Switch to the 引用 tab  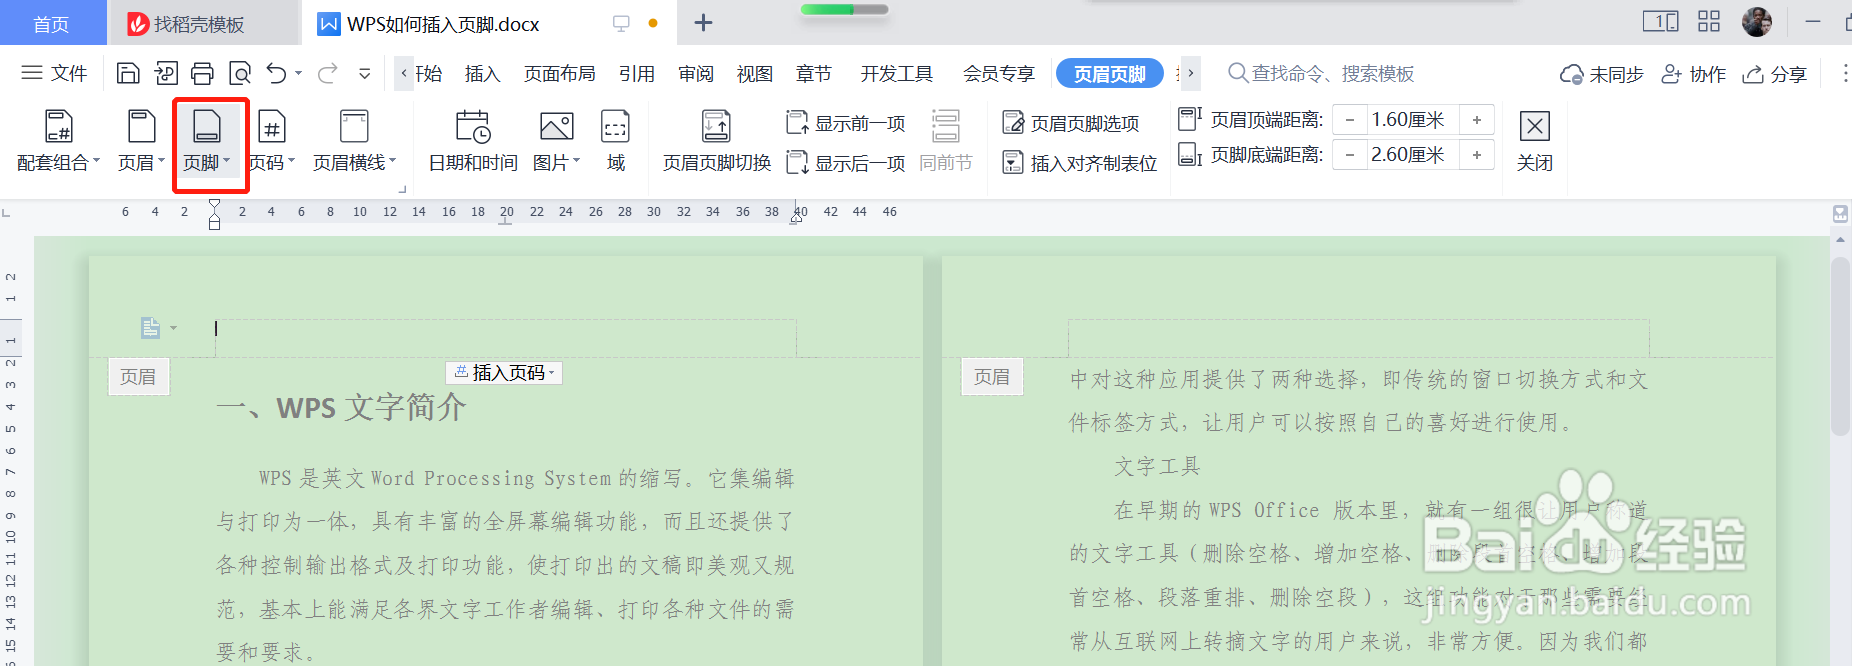pos(637,74)
